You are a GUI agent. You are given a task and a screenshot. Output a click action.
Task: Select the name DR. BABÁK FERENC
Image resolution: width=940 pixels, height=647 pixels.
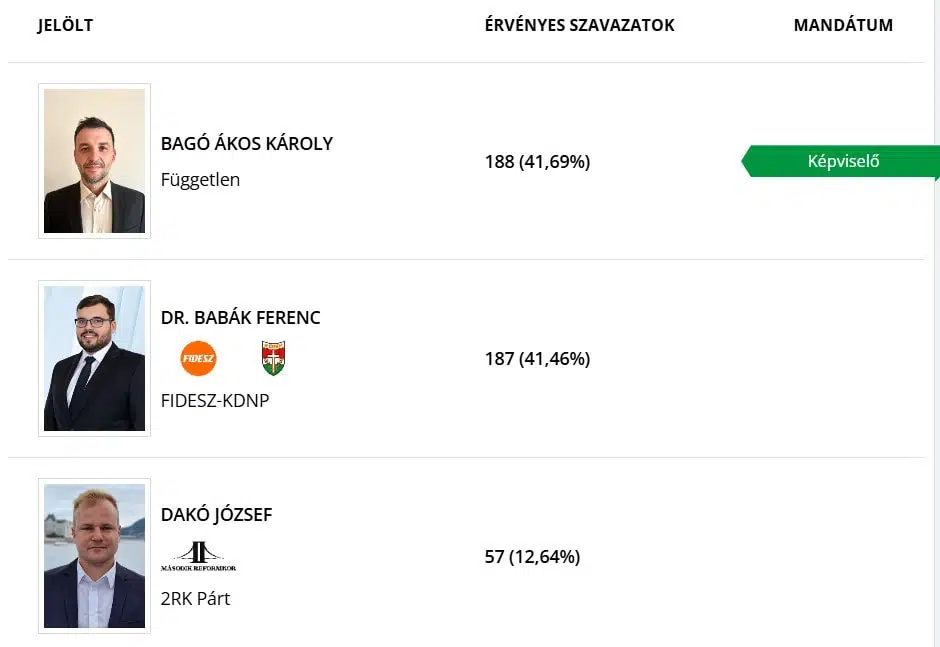pos(241,318)
